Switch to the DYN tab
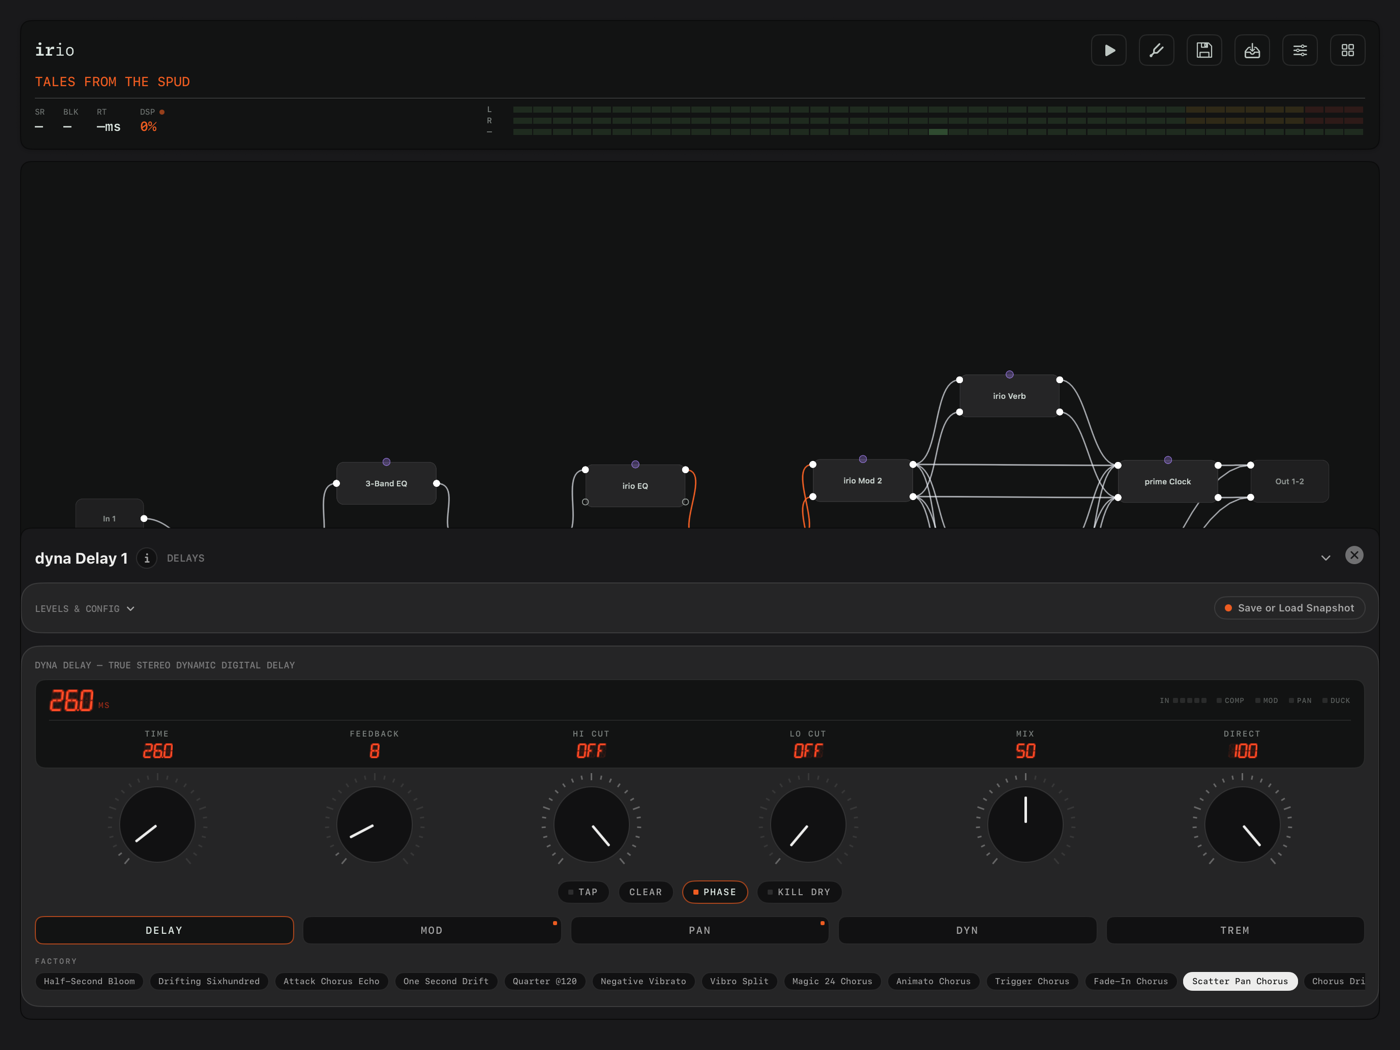Viewport: 1400px width, 1050px height. tap(967, 930)
